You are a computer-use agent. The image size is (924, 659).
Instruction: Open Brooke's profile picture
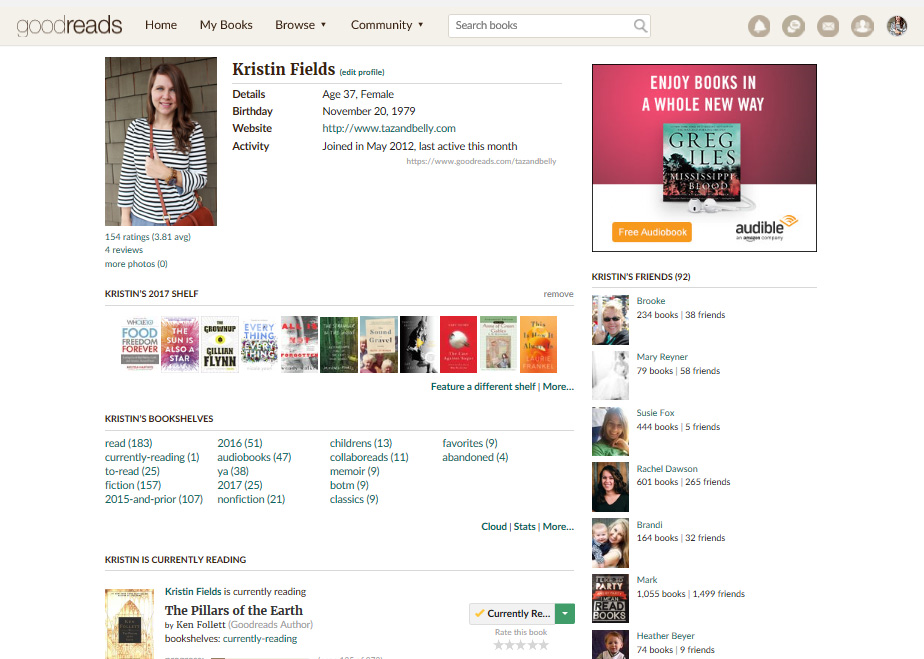(610, 320)
